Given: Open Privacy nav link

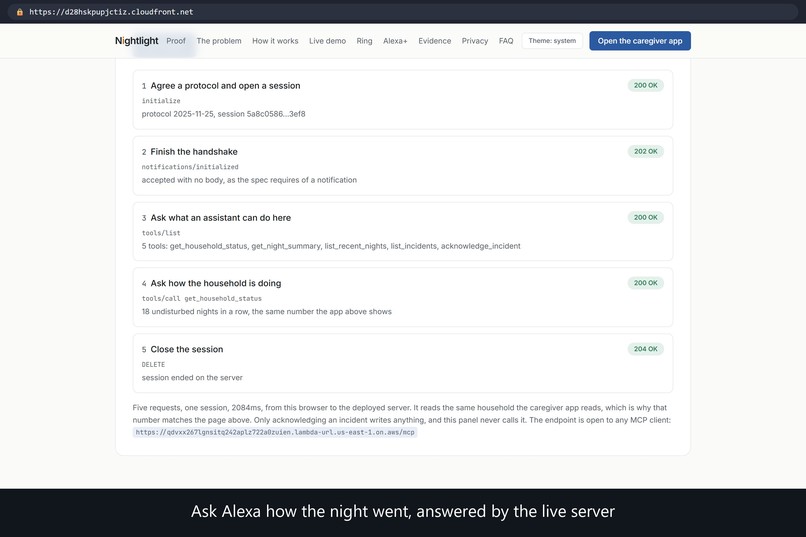Looking at the screenshot, I should coord(474,41).
